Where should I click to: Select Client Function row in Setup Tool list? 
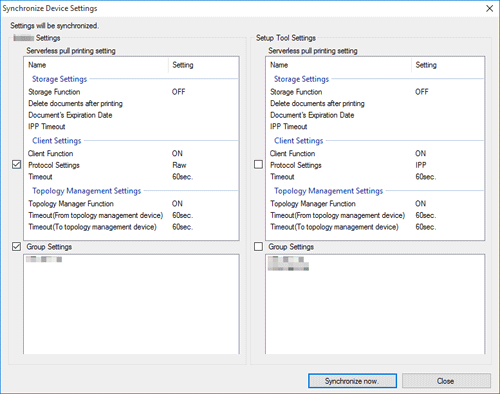tap(375, 153)
